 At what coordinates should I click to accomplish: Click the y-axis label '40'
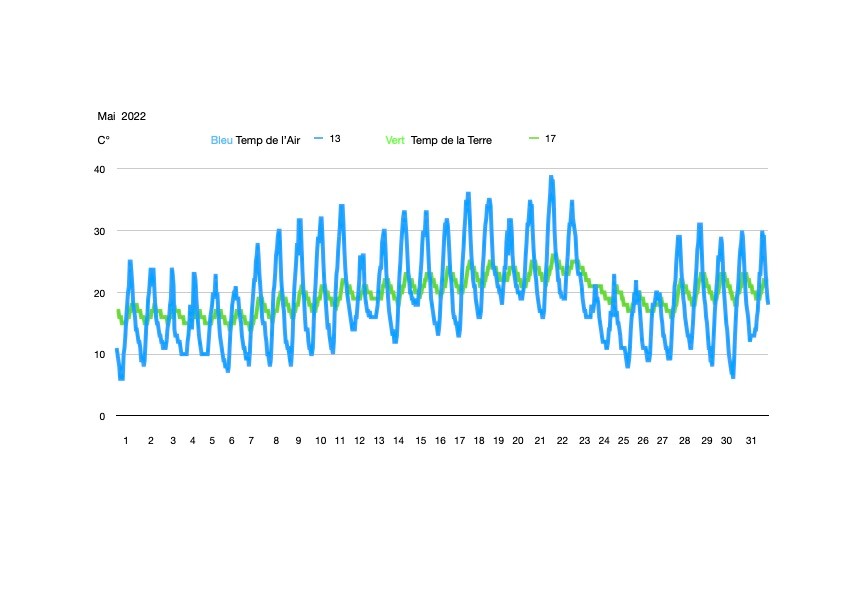pyautogui.click(x=99, y=170)
